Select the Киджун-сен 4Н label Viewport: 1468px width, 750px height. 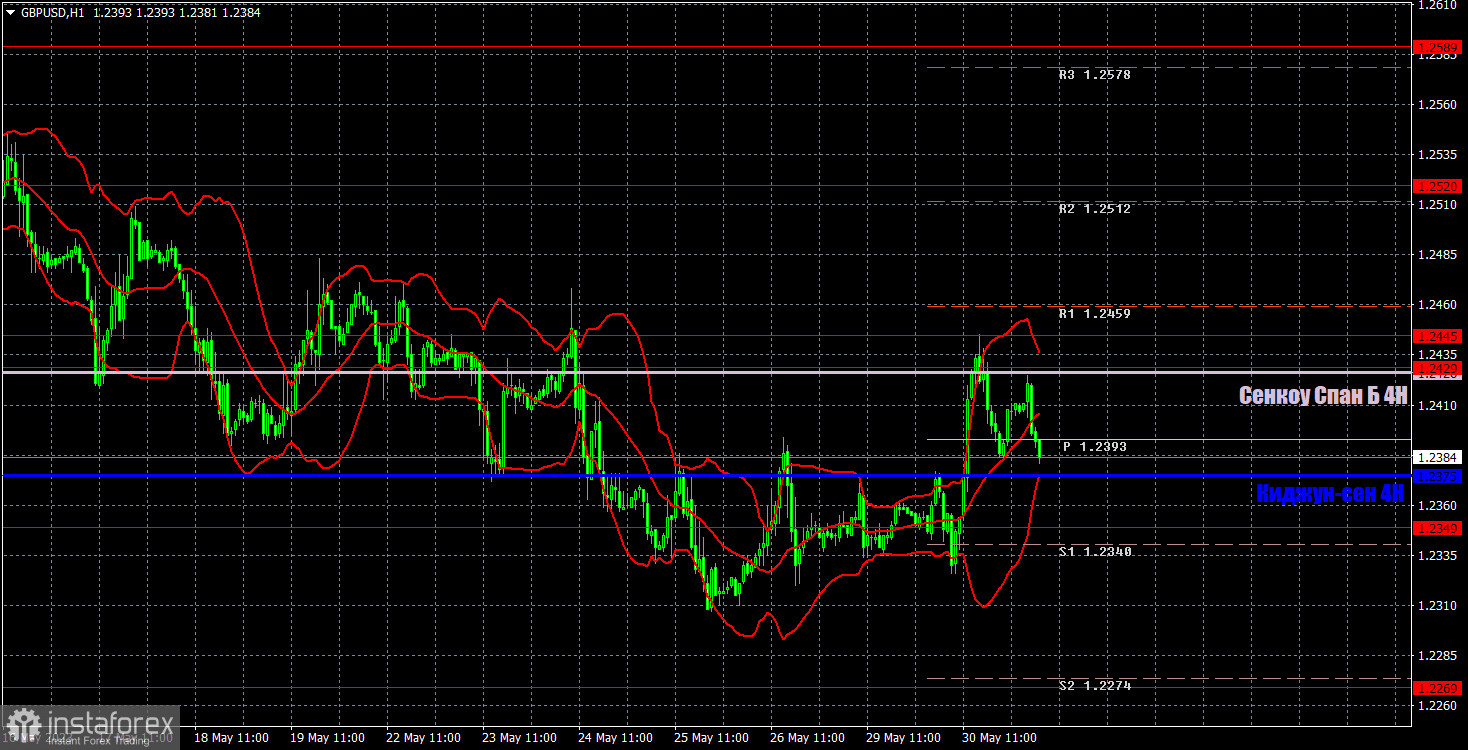tap(1330, 493)
